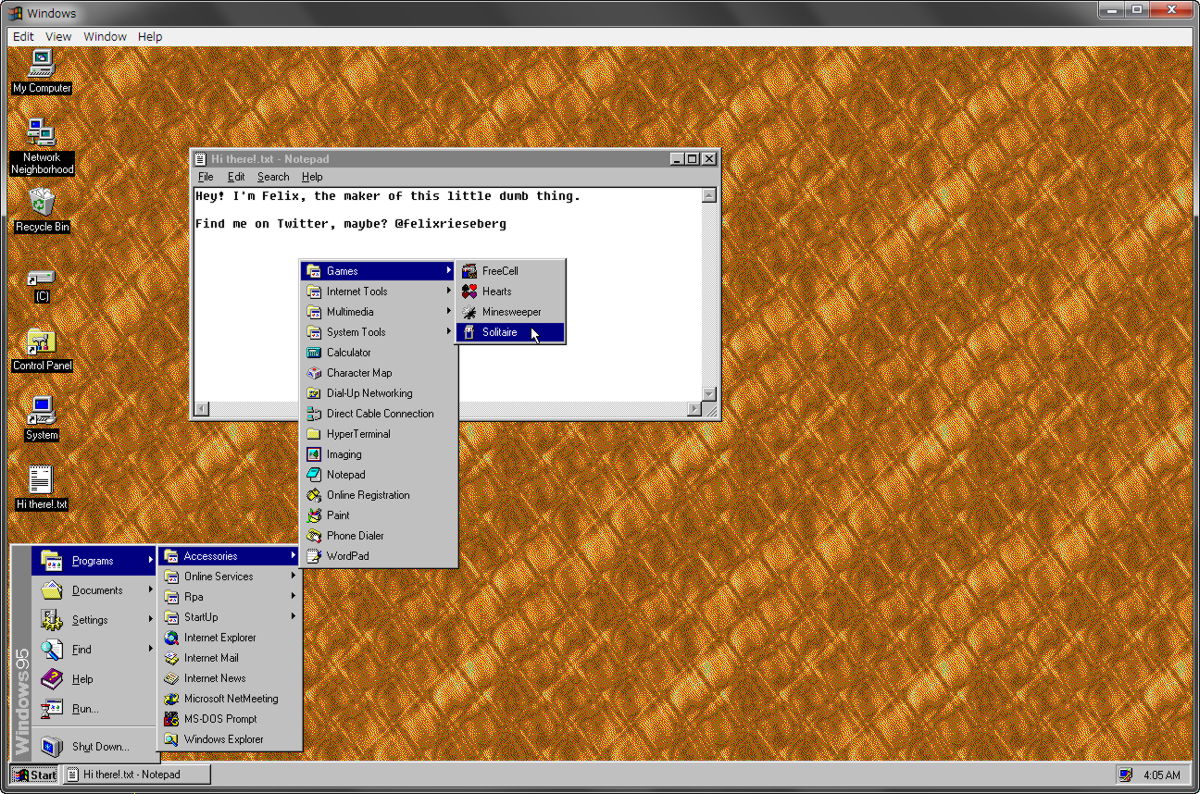Select the System desktop shortcut
The height and width of the screenshot is (794, 1200).
(41, 419)
